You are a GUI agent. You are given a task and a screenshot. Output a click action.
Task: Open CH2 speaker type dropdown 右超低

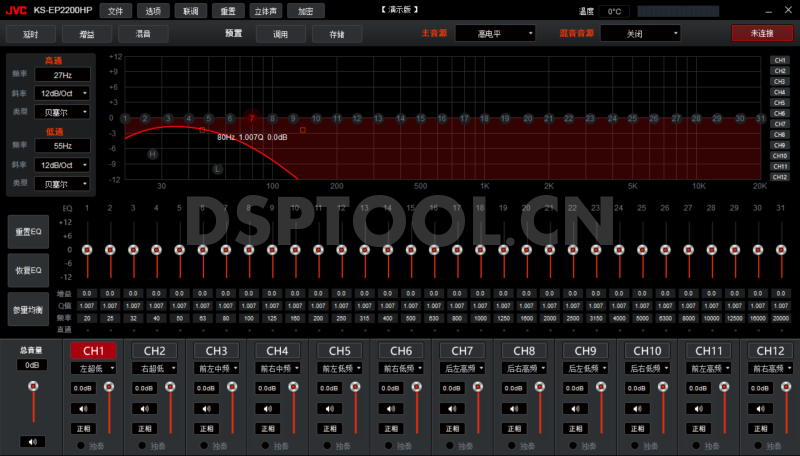[x=150, y=368]
